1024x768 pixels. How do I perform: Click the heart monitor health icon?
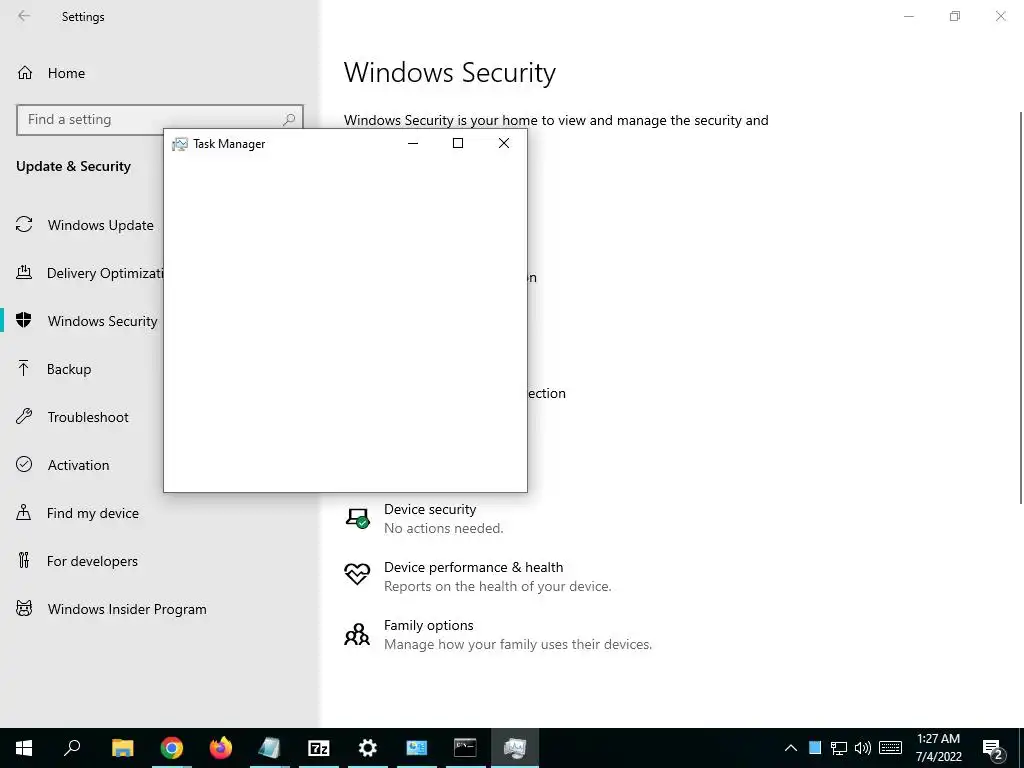tap(357, 574)
